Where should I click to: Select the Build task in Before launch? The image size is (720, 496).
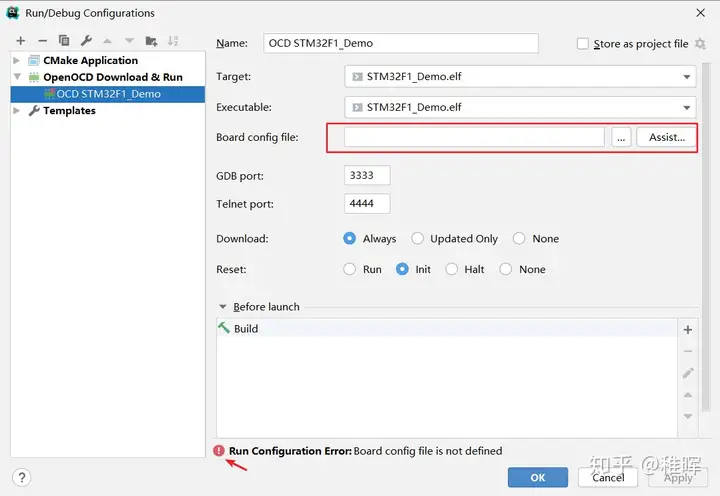point(447,328)
